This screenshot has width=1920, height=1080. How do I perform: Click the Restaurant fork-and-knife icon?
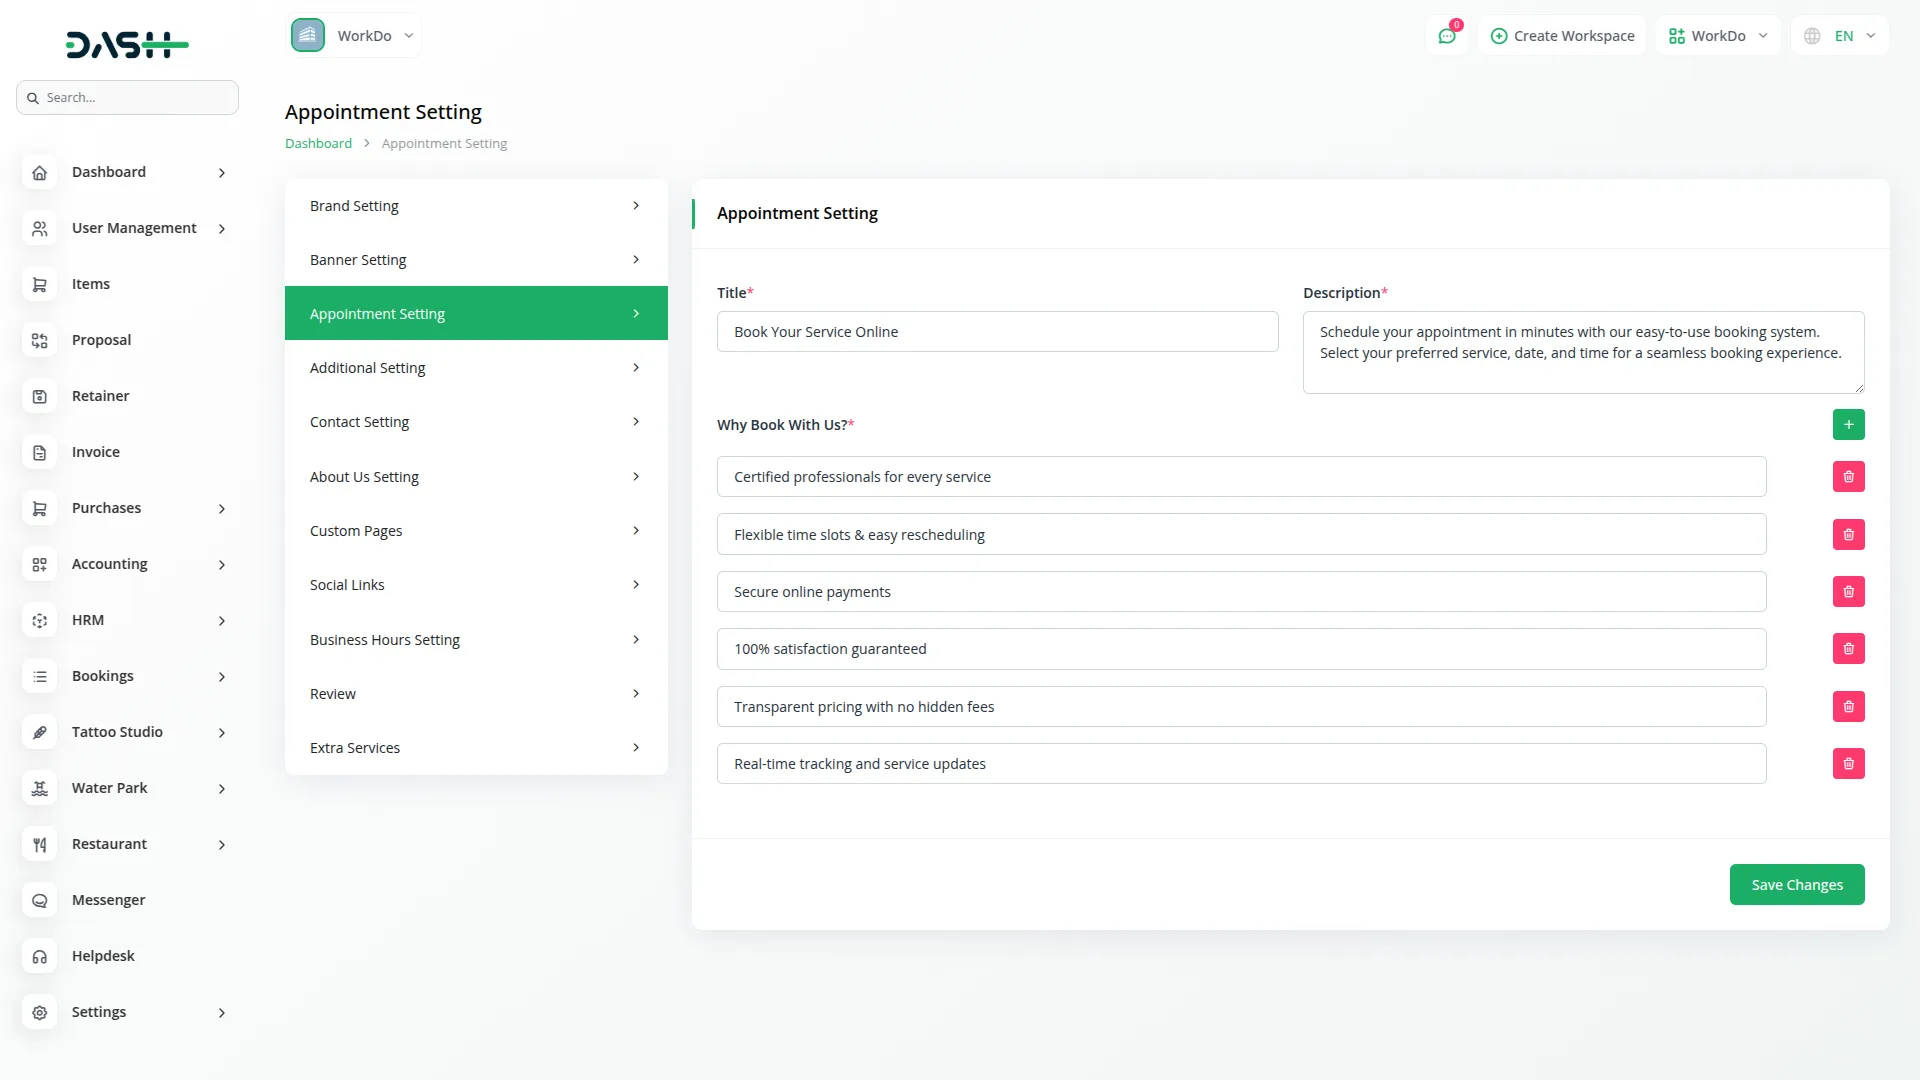click(39, 844)
